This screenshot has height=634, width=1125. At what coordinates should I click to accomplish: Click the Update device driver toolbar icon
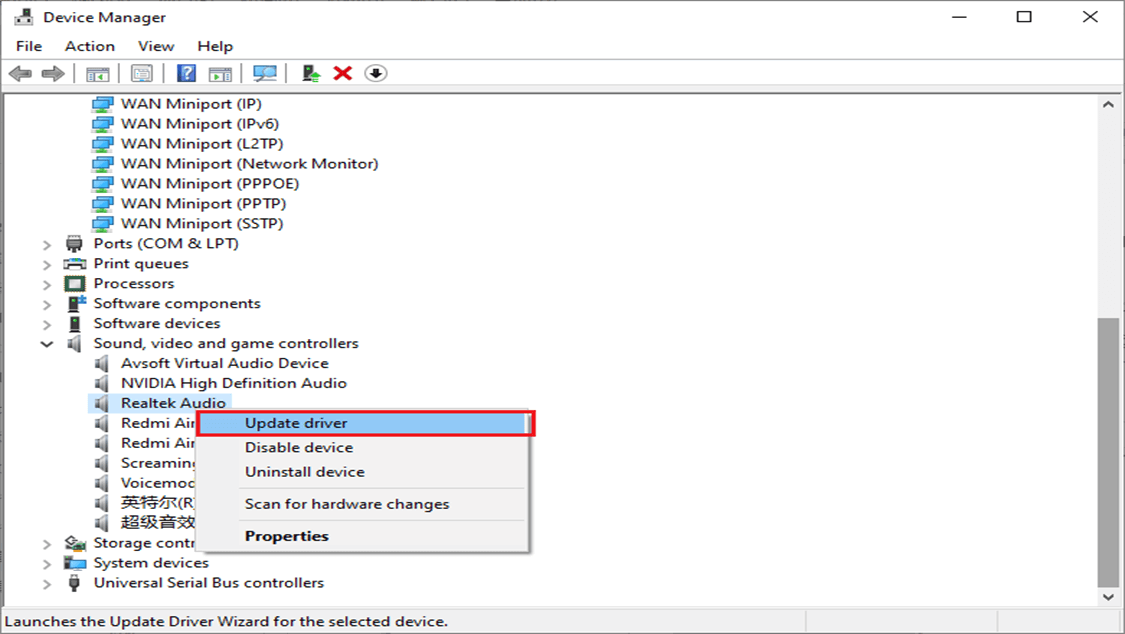311,73
